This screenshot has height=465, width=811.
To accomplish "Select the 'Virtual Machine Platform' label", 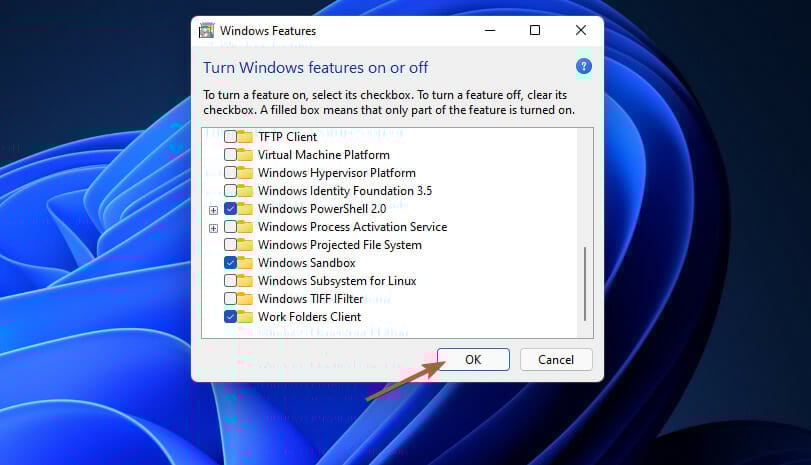I will (324, 155).
